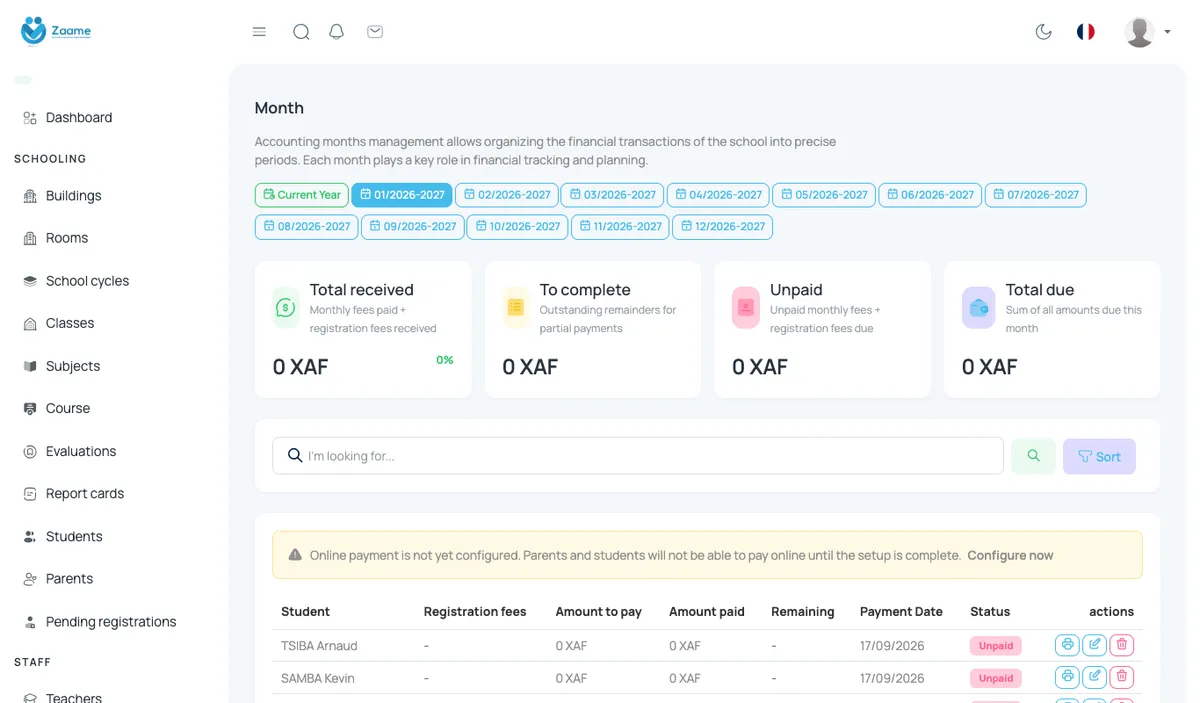Select month 06/2026-2027
Viewport: 1200px width, 703px height.
[930, 195]
